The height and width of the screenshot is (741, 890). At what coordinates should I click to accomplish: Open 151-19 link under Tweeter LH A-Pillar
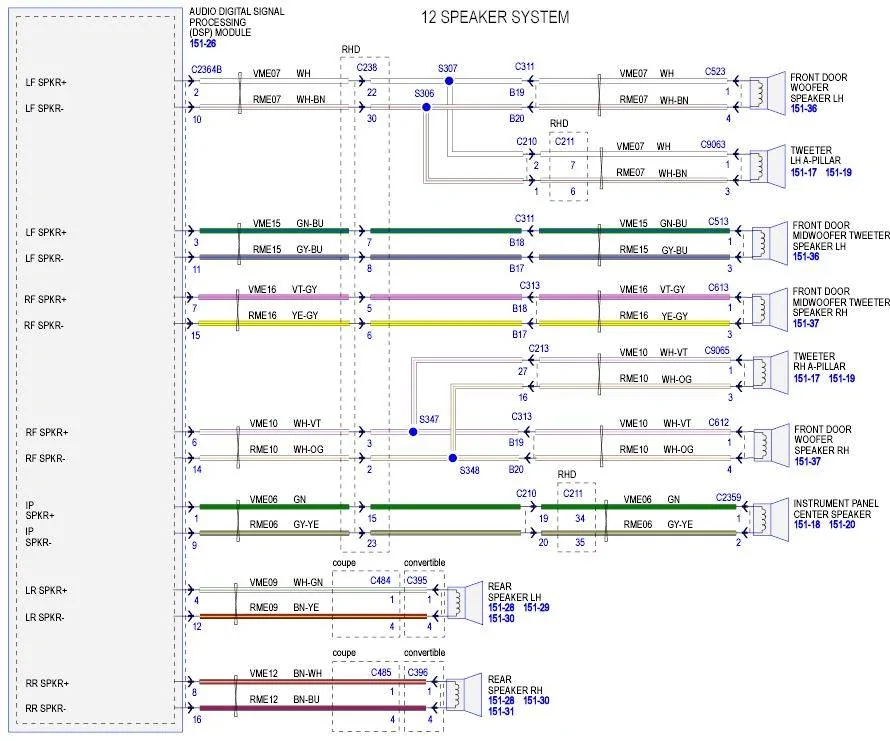point(838,172)
